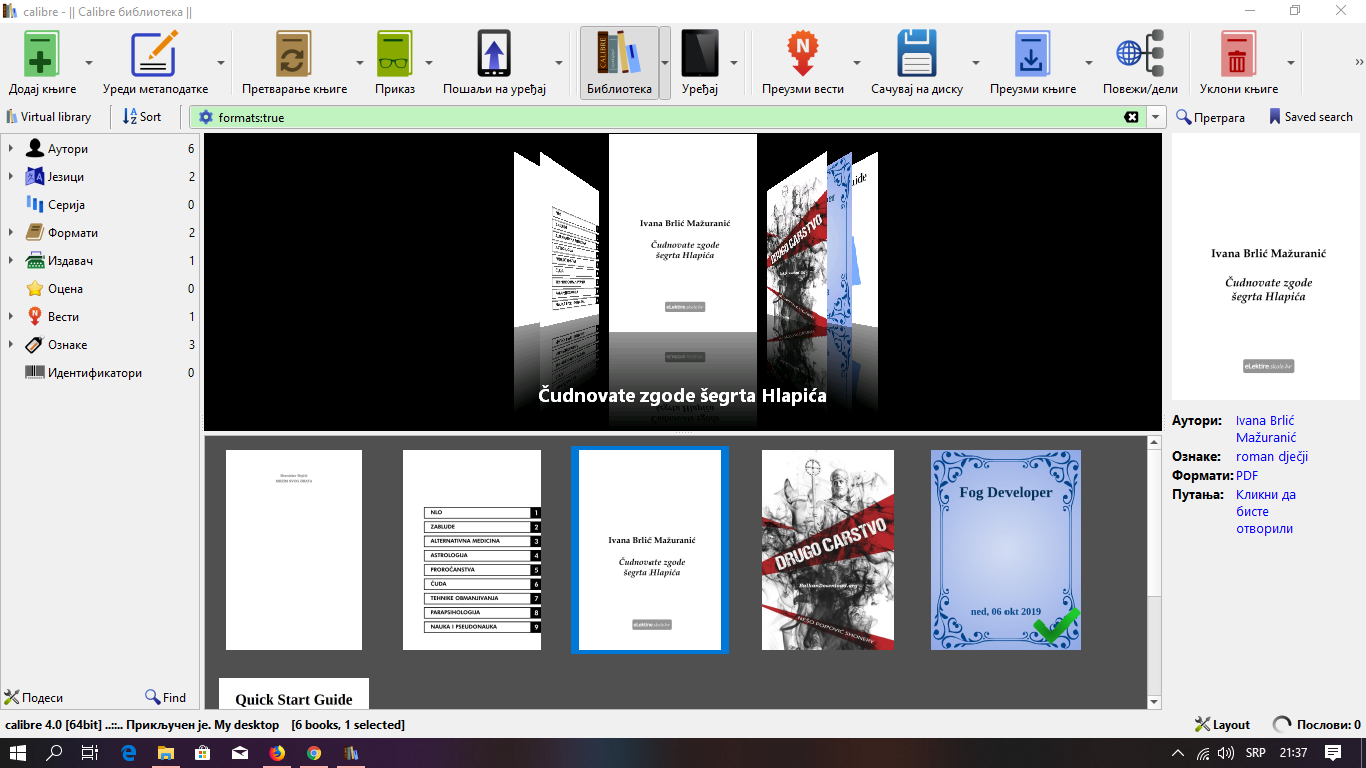Click the dječji tag link
This screenshot has height=768, width=1366.
coord(1293,457)
